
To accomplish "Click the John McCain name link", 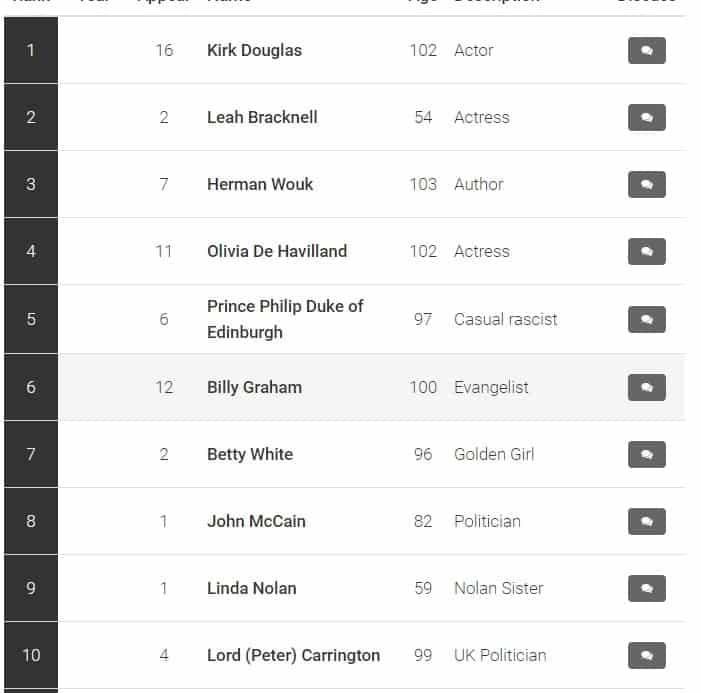I will [256, 522].
